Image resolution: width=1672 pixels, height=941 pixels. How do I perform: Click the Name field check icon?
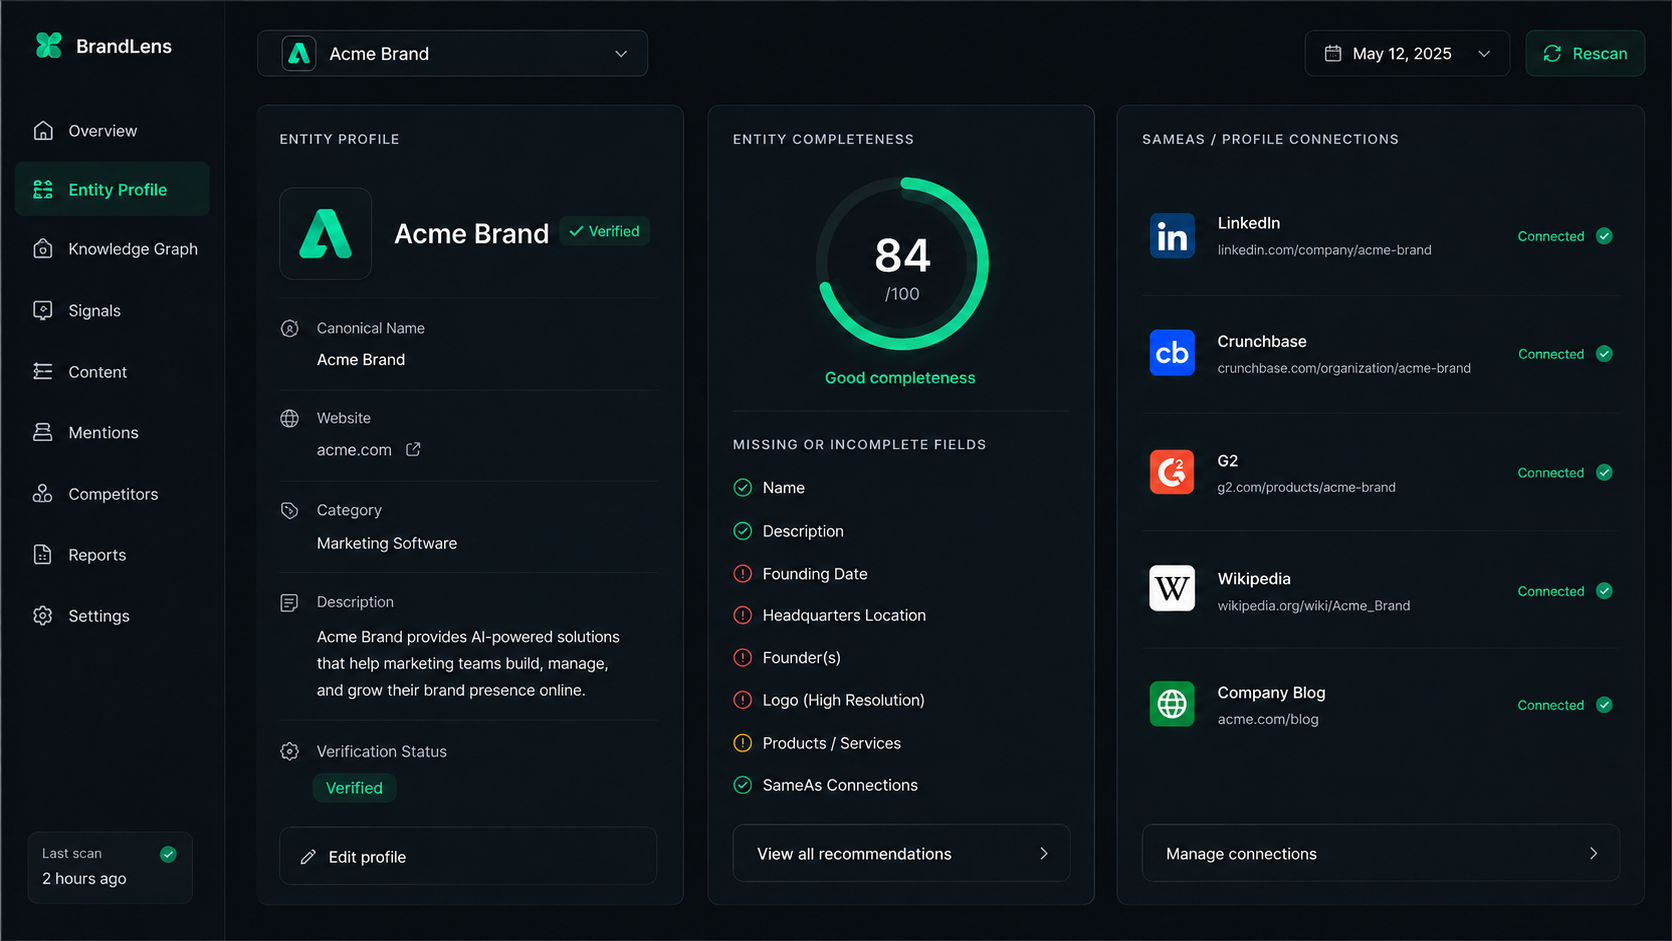click(743, 488)
